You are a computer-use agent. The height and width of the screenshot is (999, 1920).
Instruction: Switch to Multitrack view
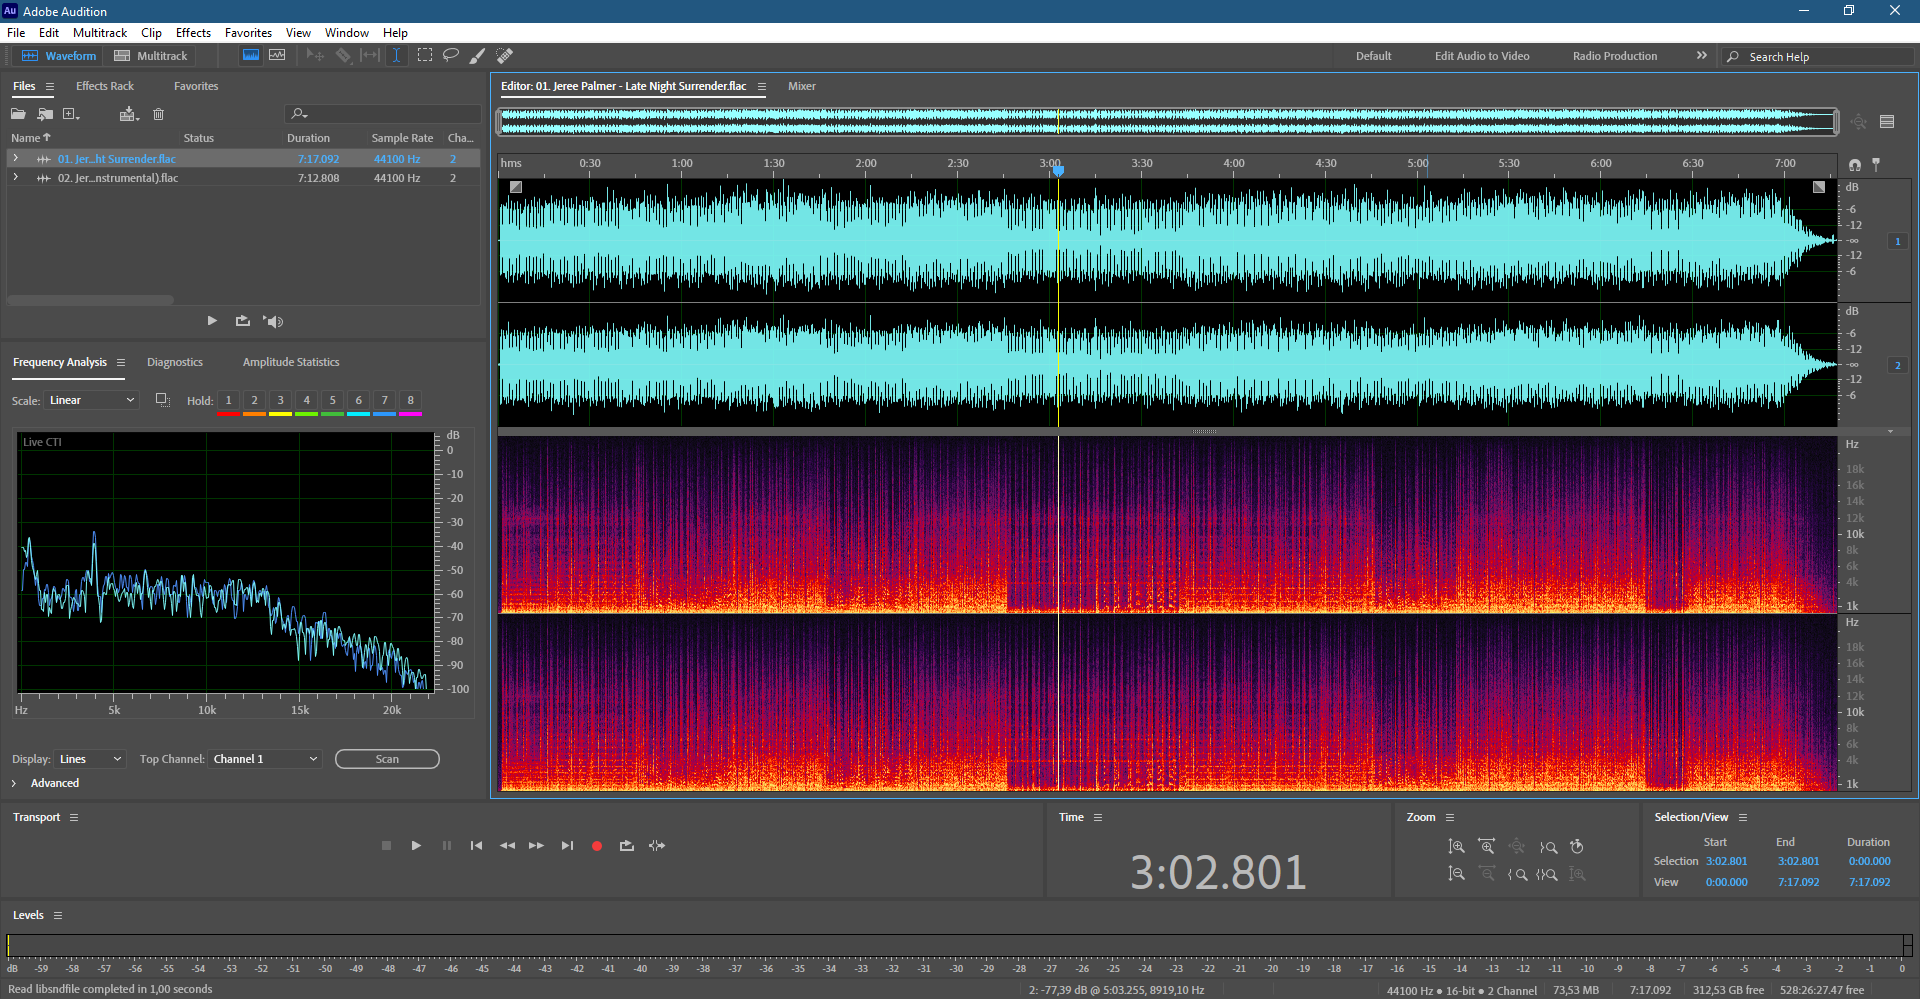pyautogui.click(x=151, y=56)
